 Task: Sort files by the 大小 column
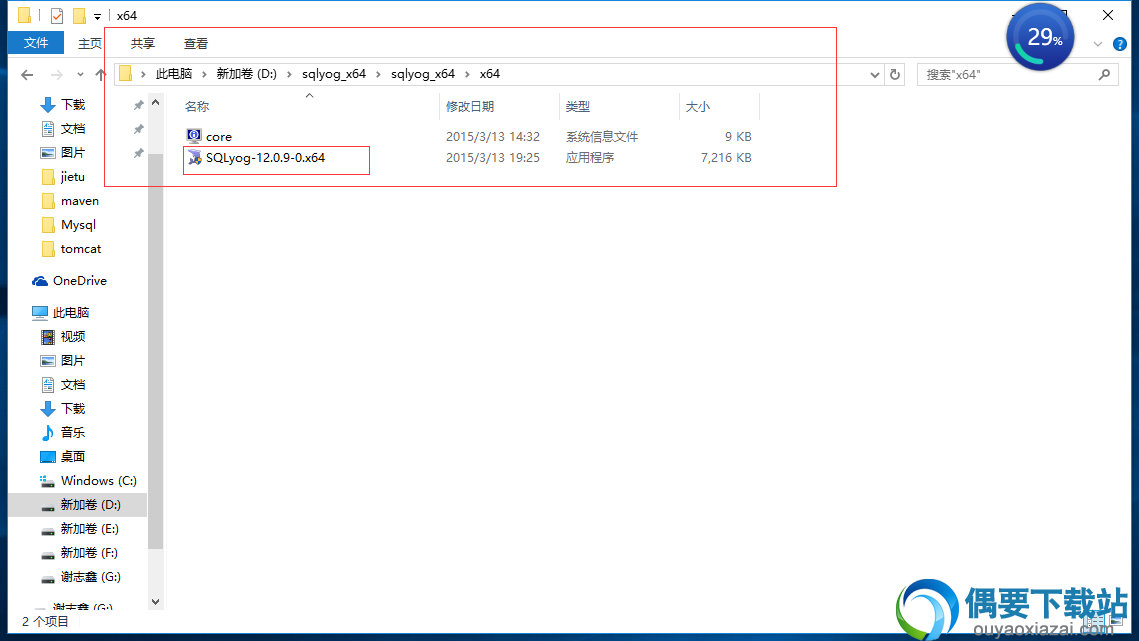(697, 107)
